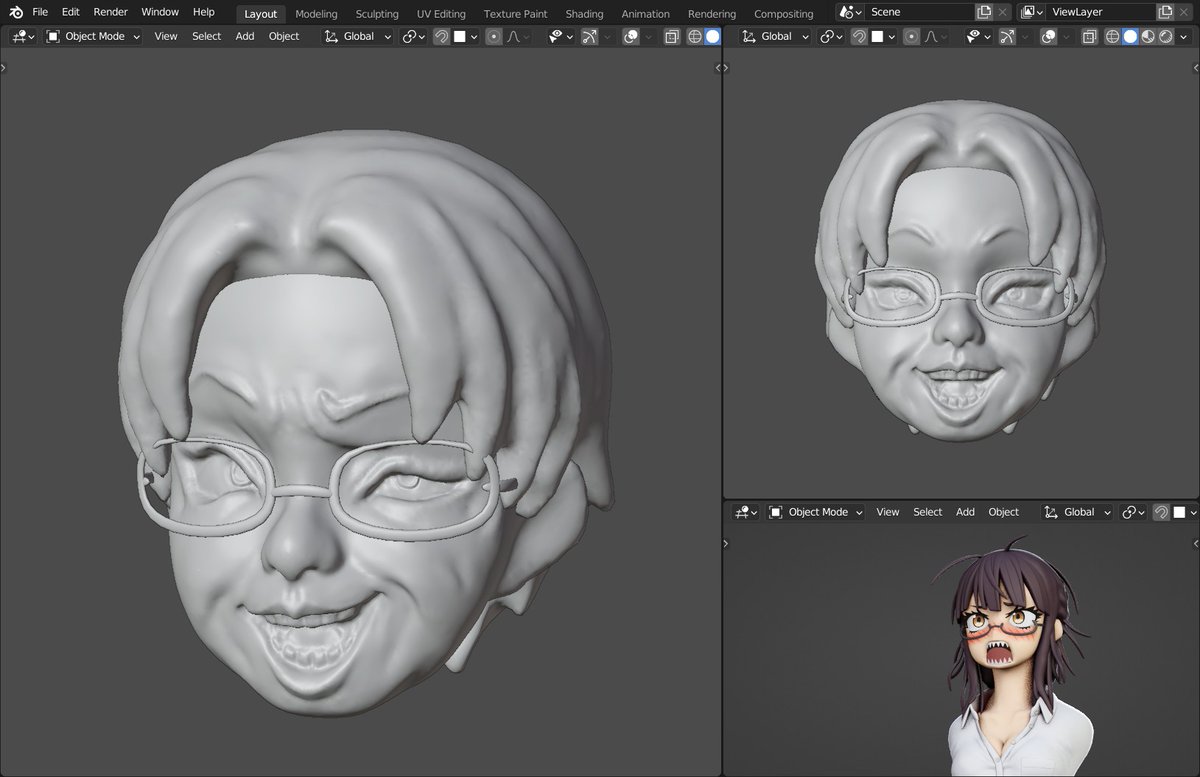Open the File menu
Screen dimensions: 1200x777
point(40,12)
